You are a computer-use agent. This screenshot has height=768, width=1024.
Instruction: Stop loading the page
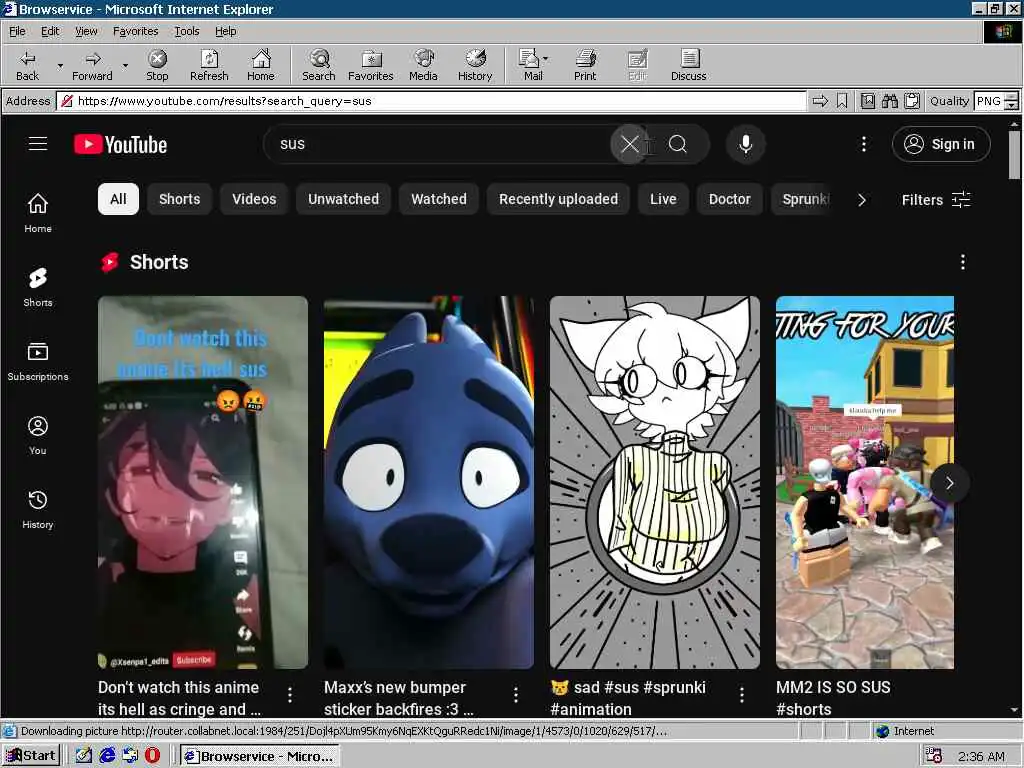click(x=157, y=65)
